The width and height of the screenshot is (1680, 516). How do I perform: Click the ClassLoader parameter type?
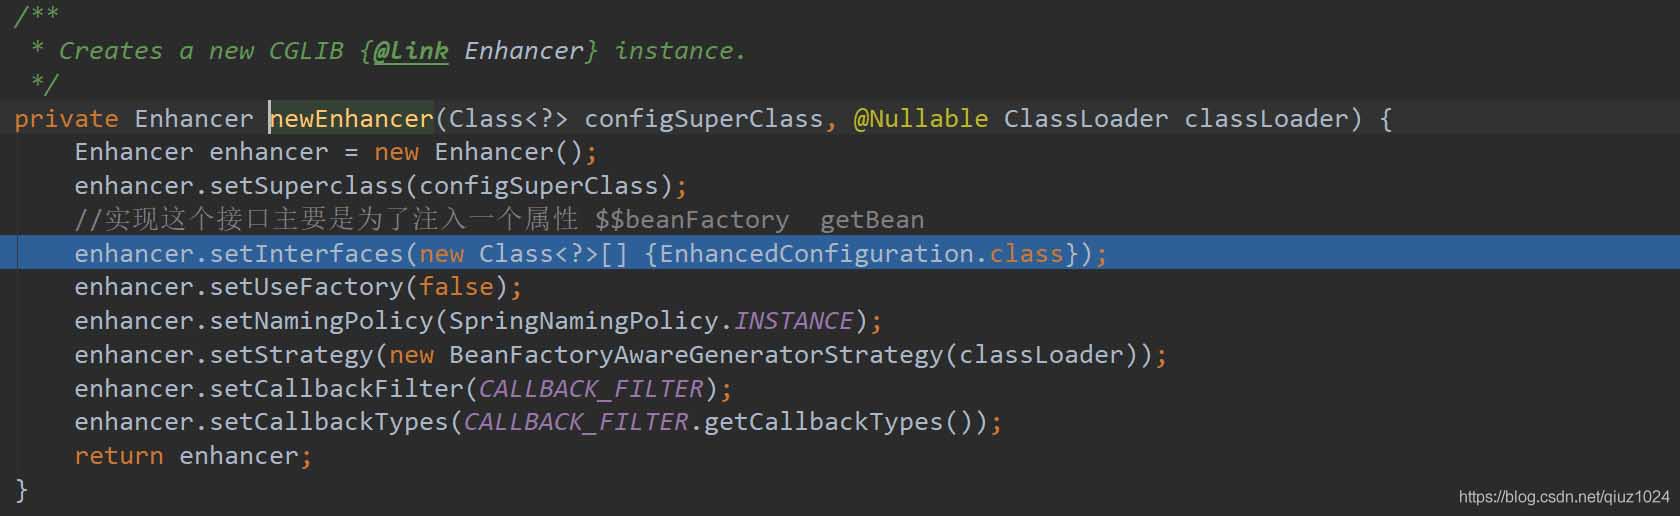click(x=1085, y=119)
